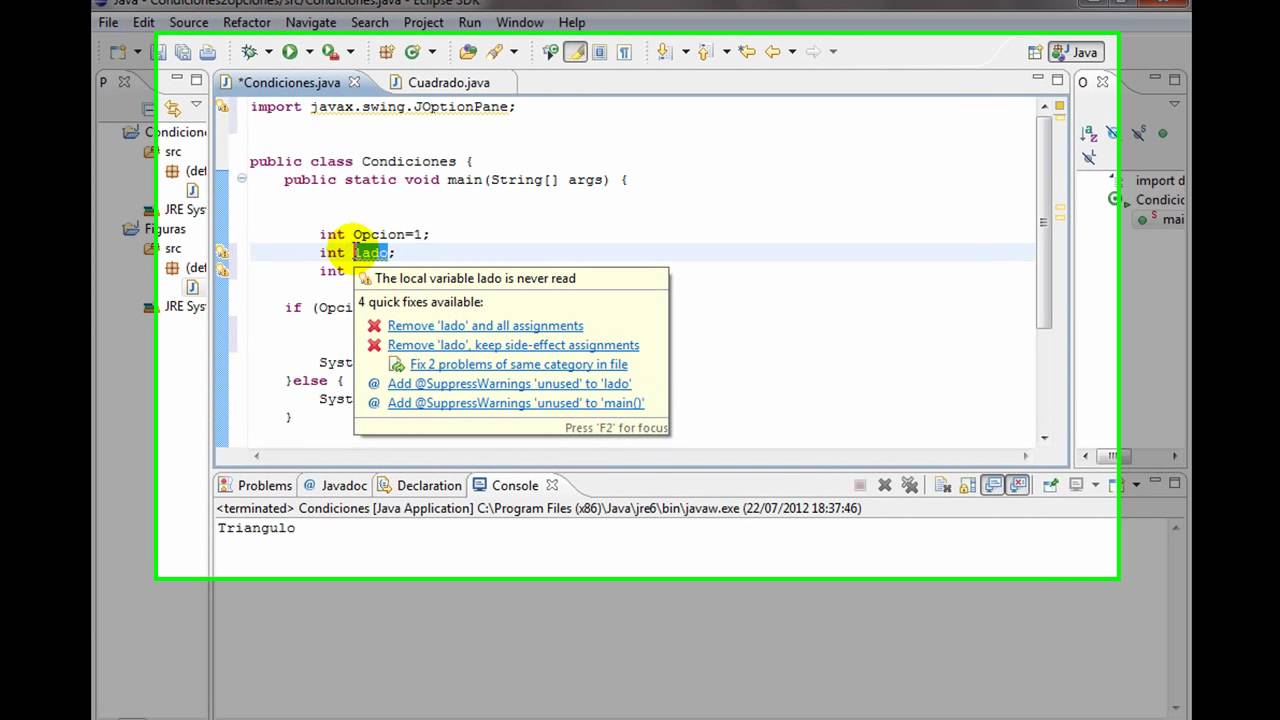The width and height of the screenshot is (1280, 720).
Task: Sort Outline members alphabetically
Action: click(1087, 132)
